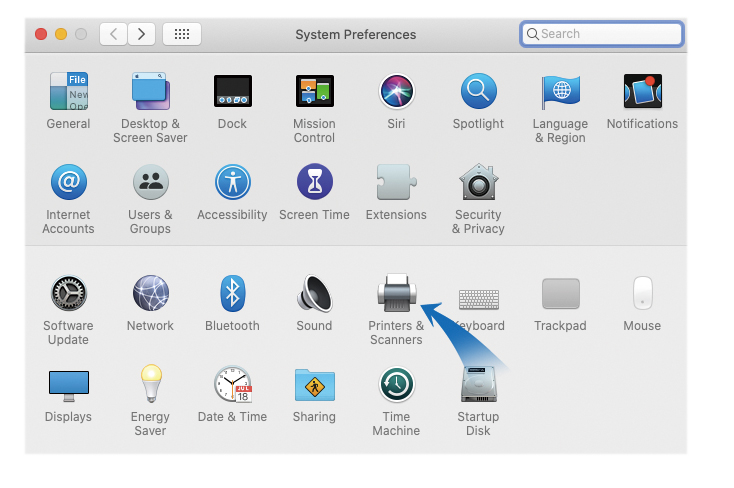Open Notifications preferences

pyautogui.click(x=642, y=91)
